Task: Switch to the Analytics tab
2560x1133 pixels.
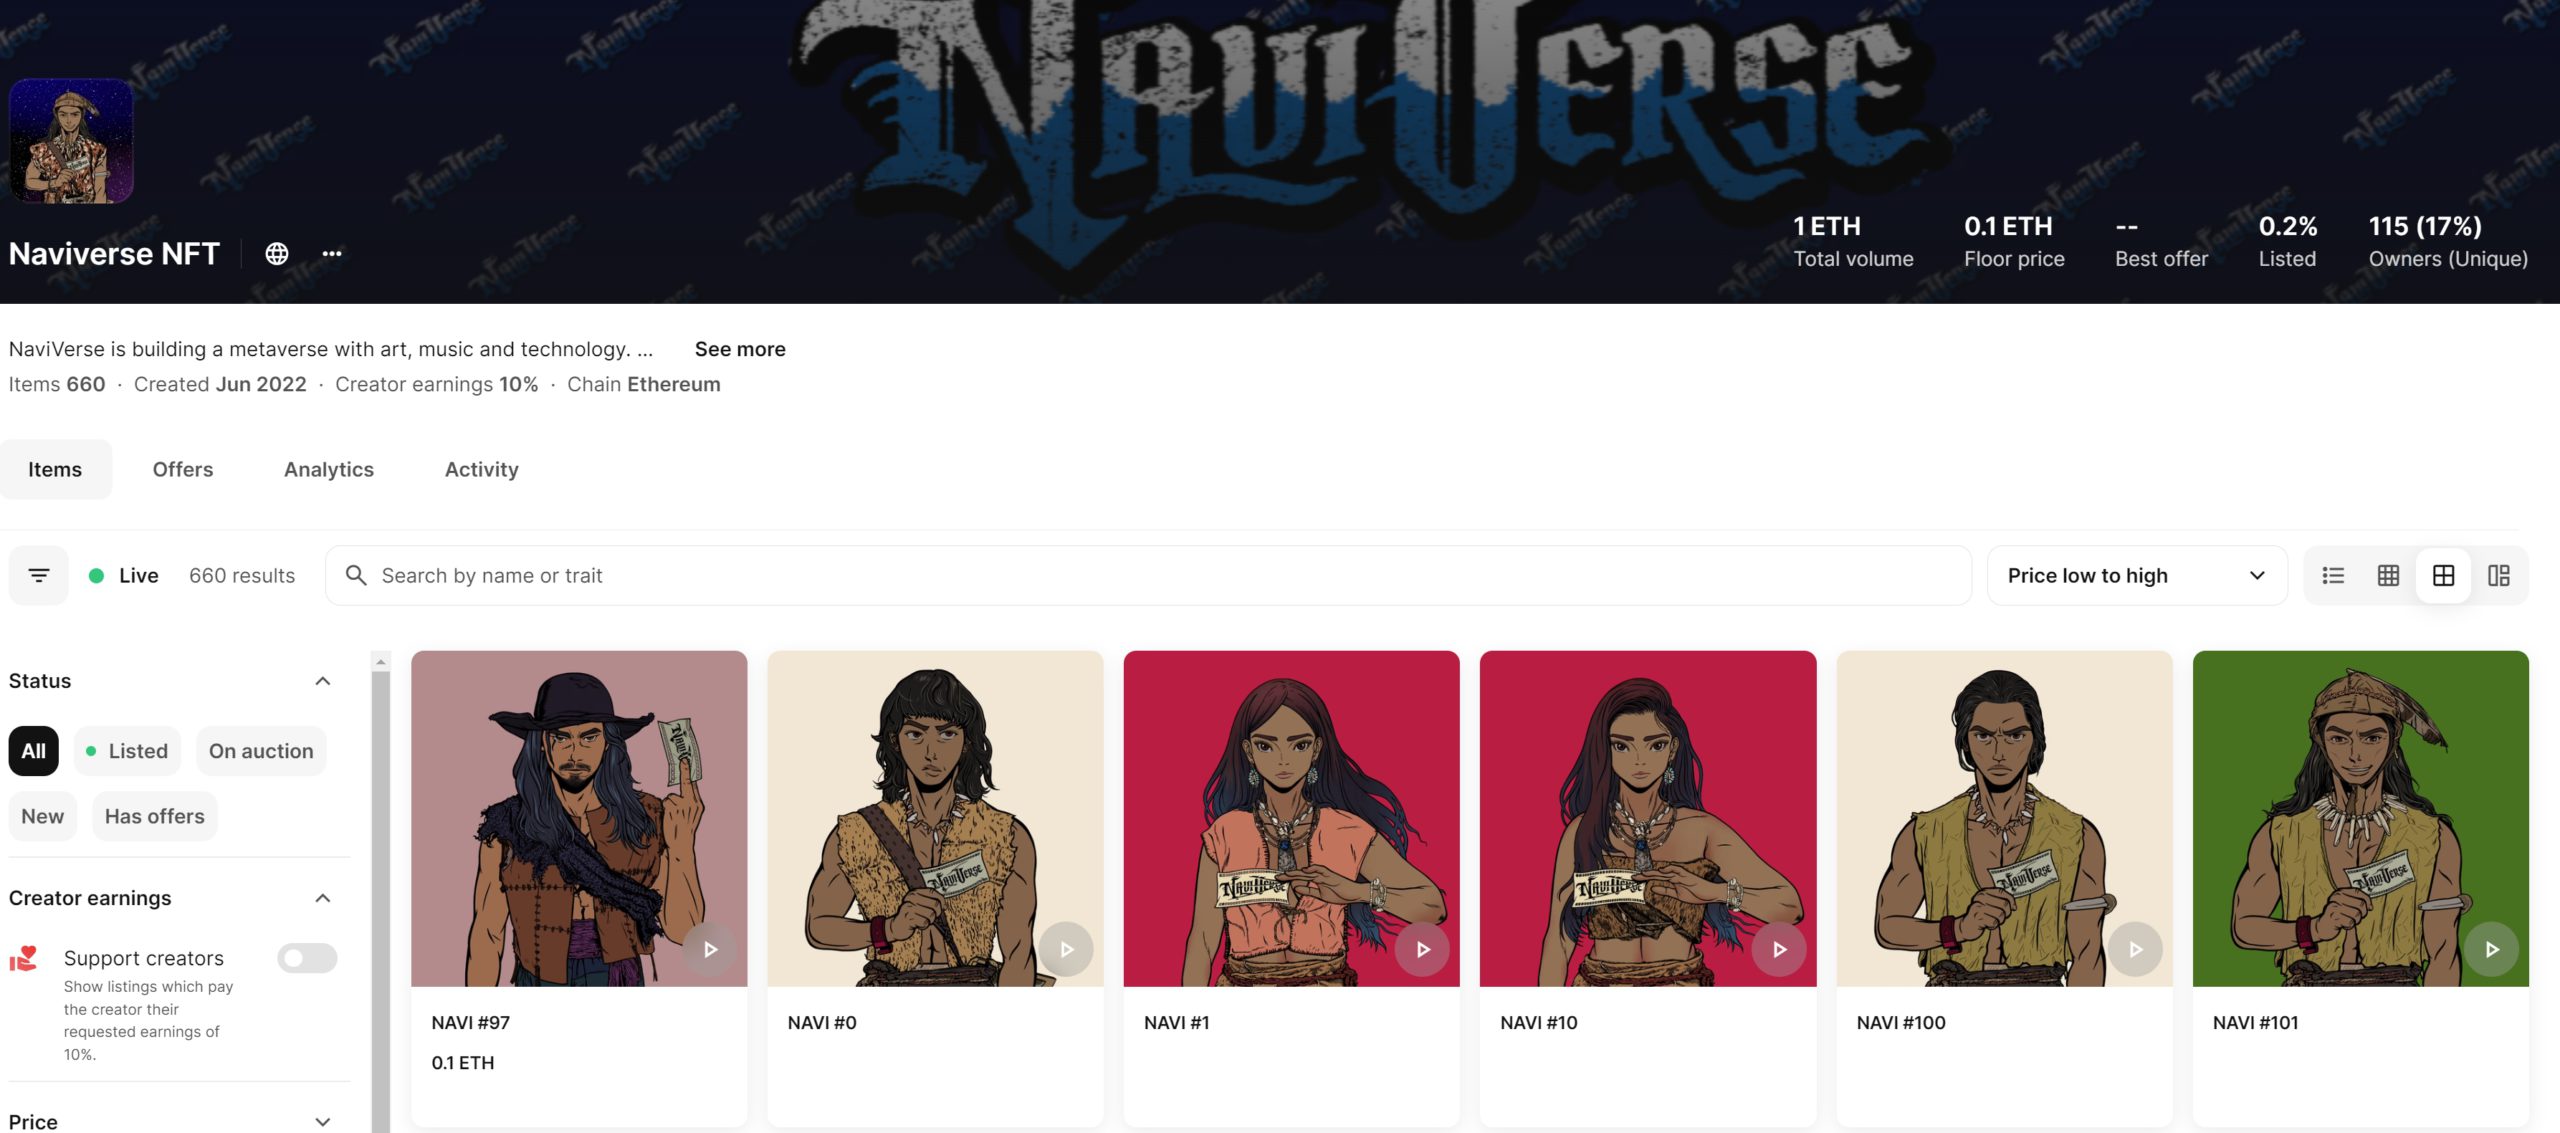Action: coord(329,469)
